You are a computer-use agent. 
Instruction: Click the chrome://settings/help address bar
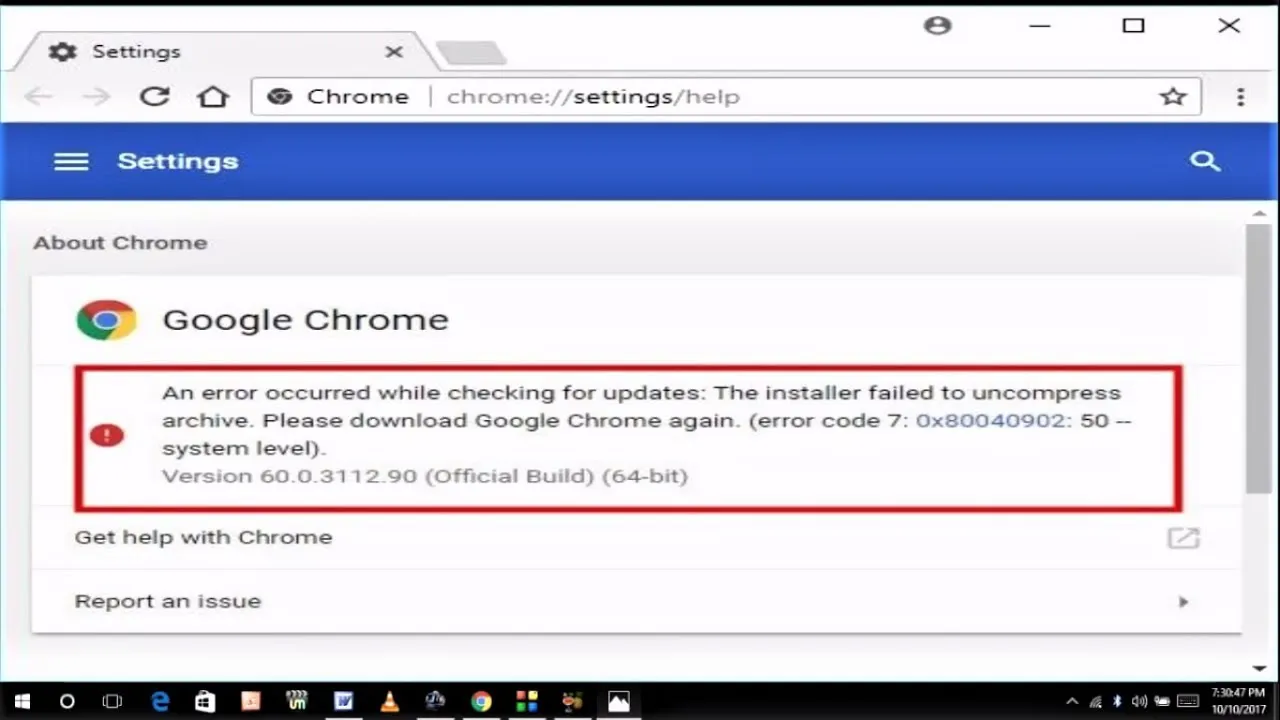[x=725, y=96]
